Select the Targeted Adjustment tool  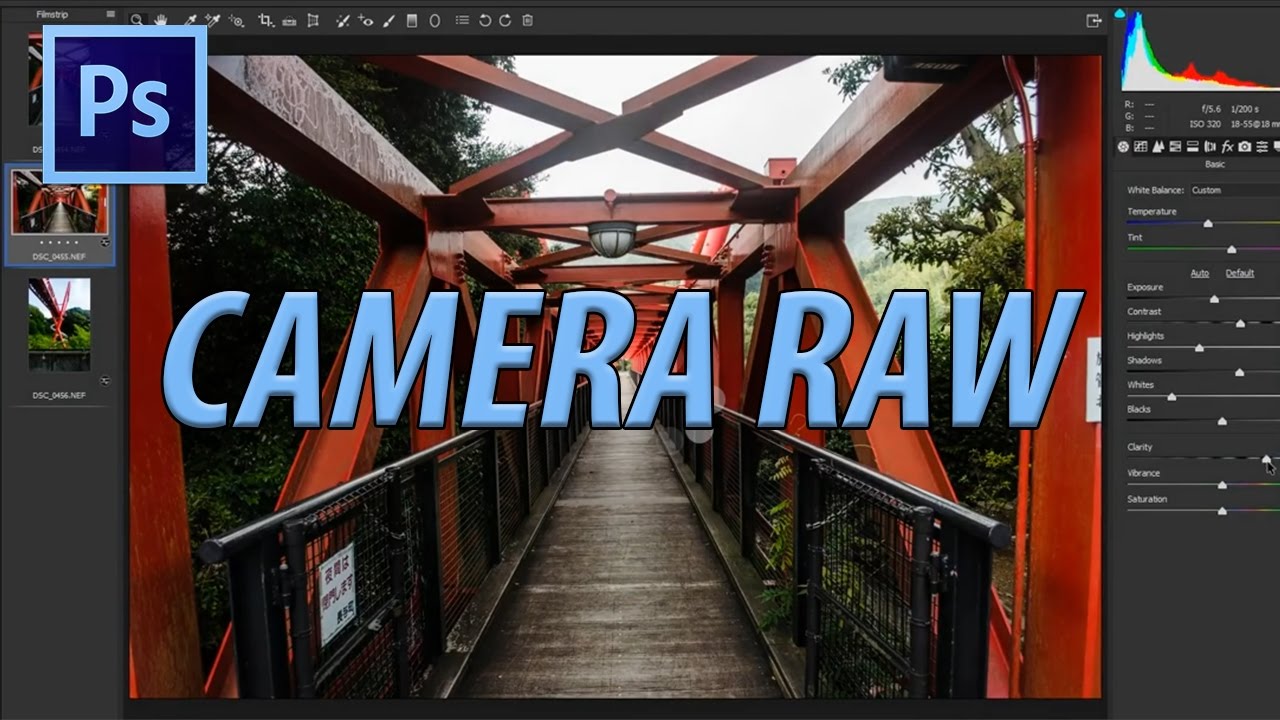click(x=237, y=21)
